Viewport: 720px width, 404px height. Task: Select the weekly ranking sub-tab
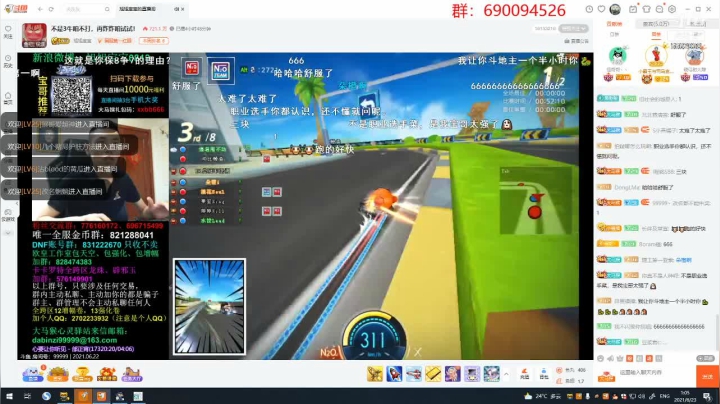tap(656, 34)
